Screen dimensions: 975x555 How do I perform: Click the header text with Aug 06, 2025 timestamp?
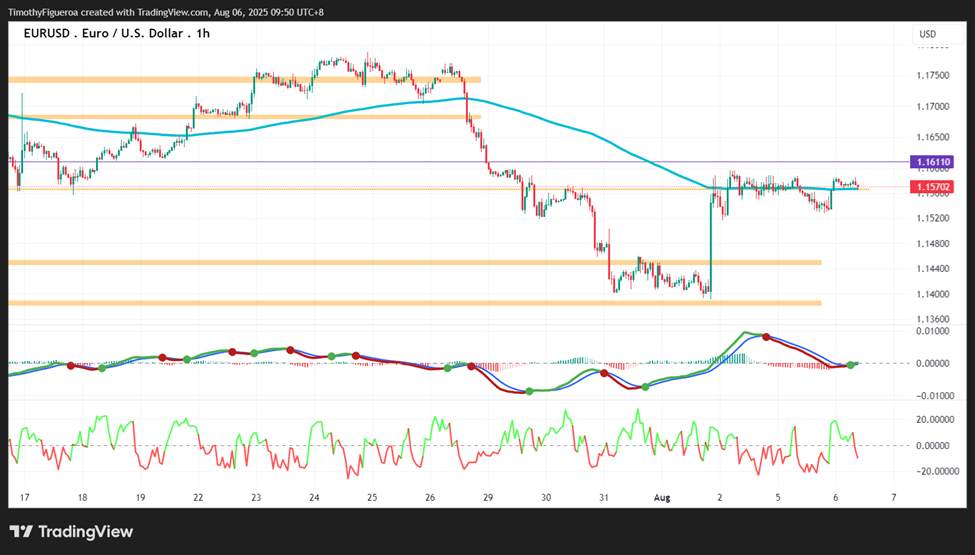(x=165, y=12)
